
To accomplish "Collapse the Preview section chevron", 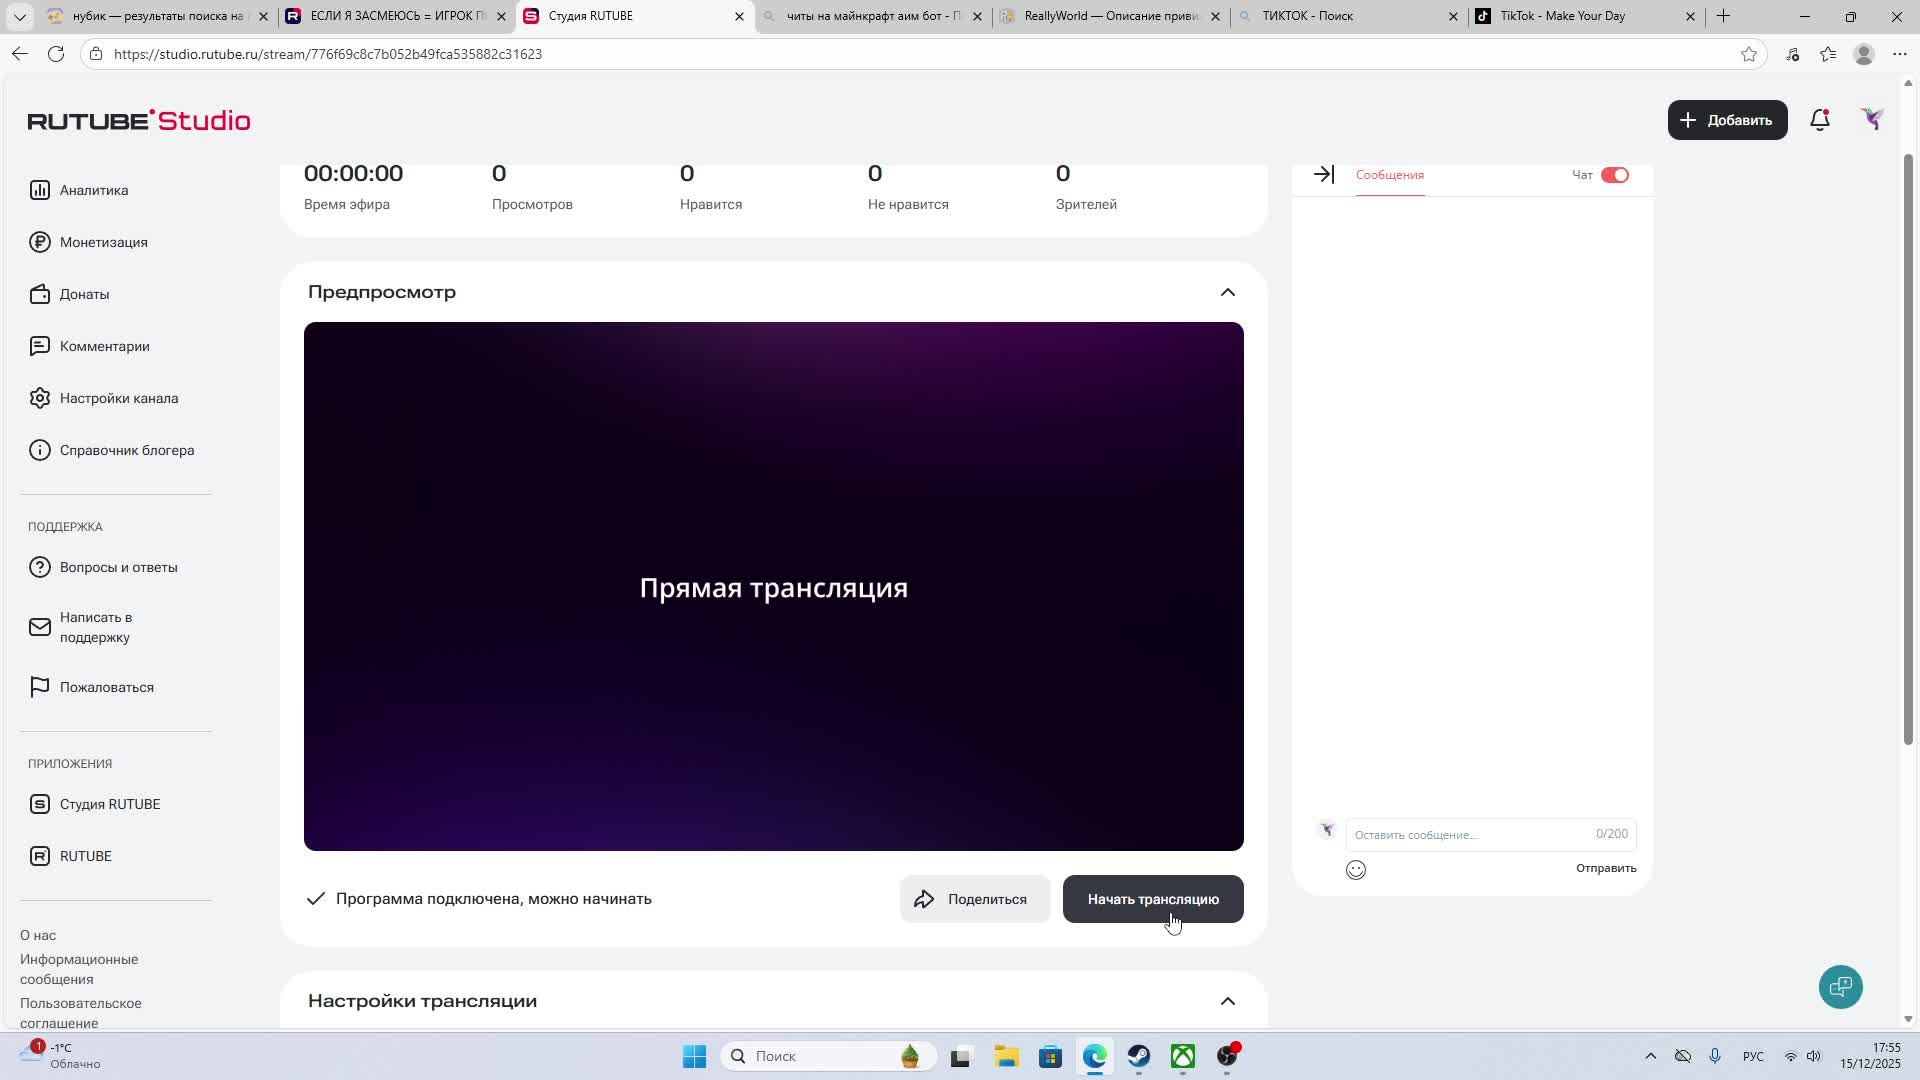I will (x=1227, y=292).
